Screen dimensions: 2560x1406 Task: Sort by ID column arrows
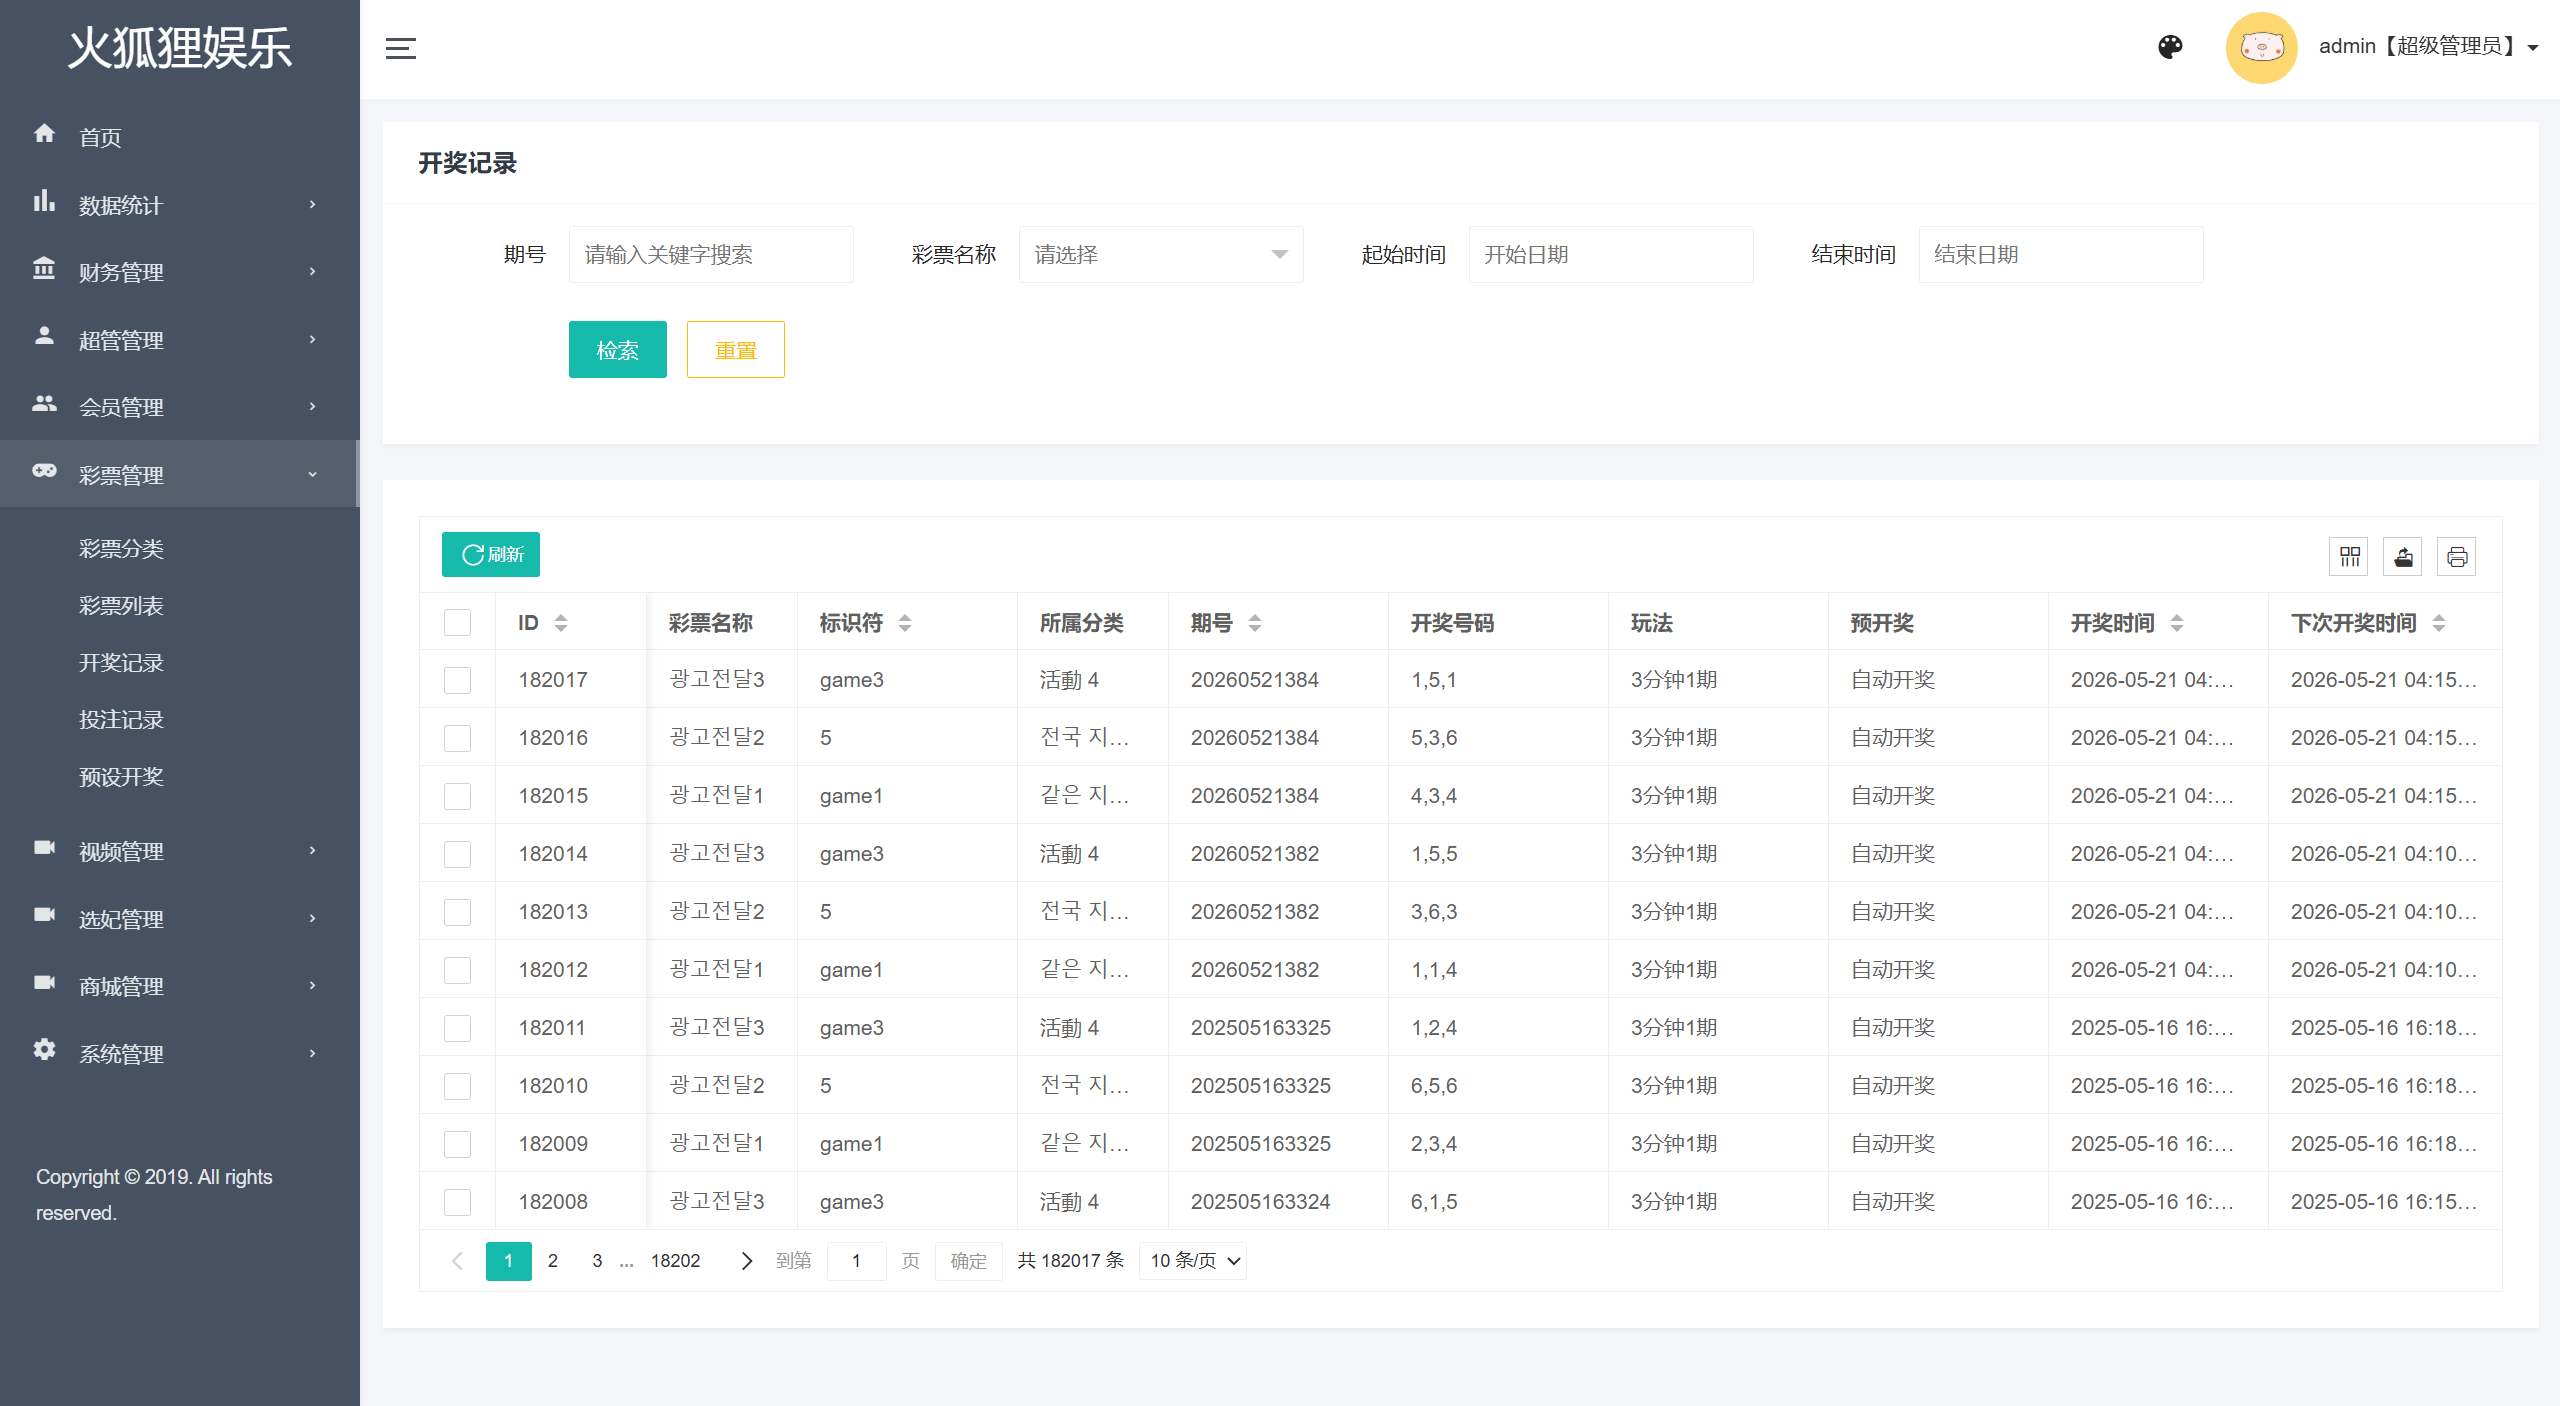pos(561,623)
